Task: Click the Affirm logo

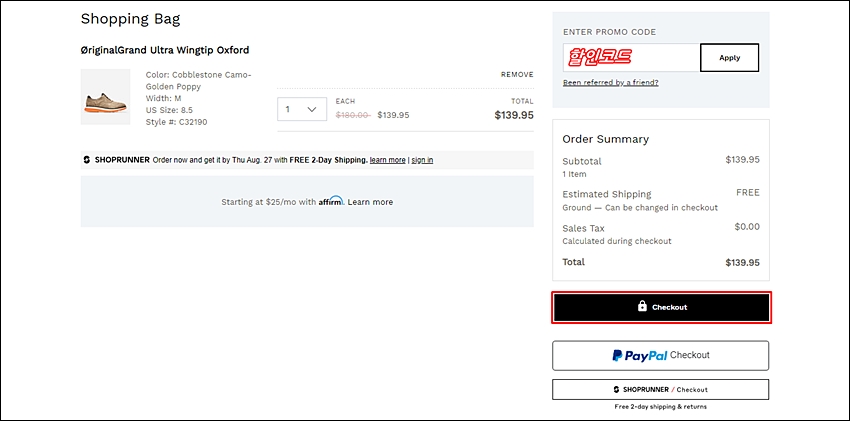Action: 331,201
